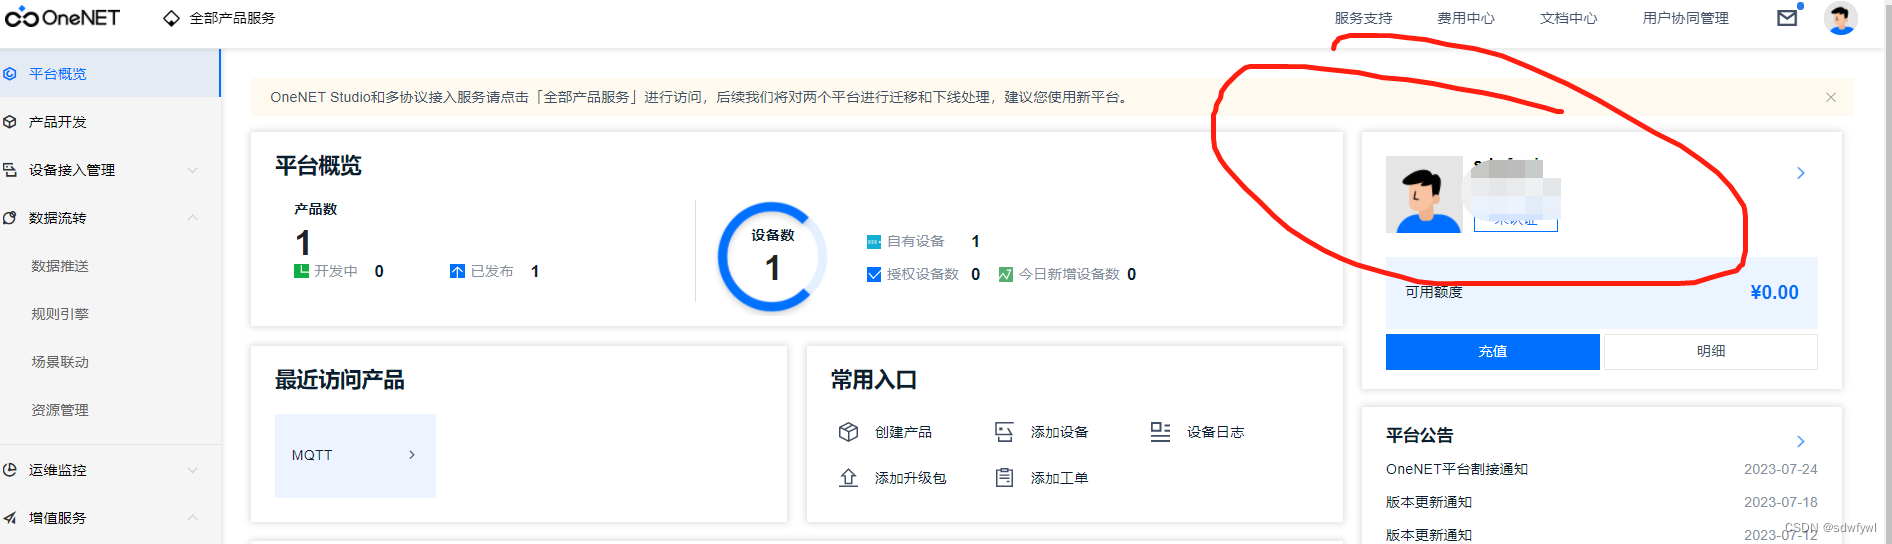Click the 可用额度 label

tap(1434, 292)
